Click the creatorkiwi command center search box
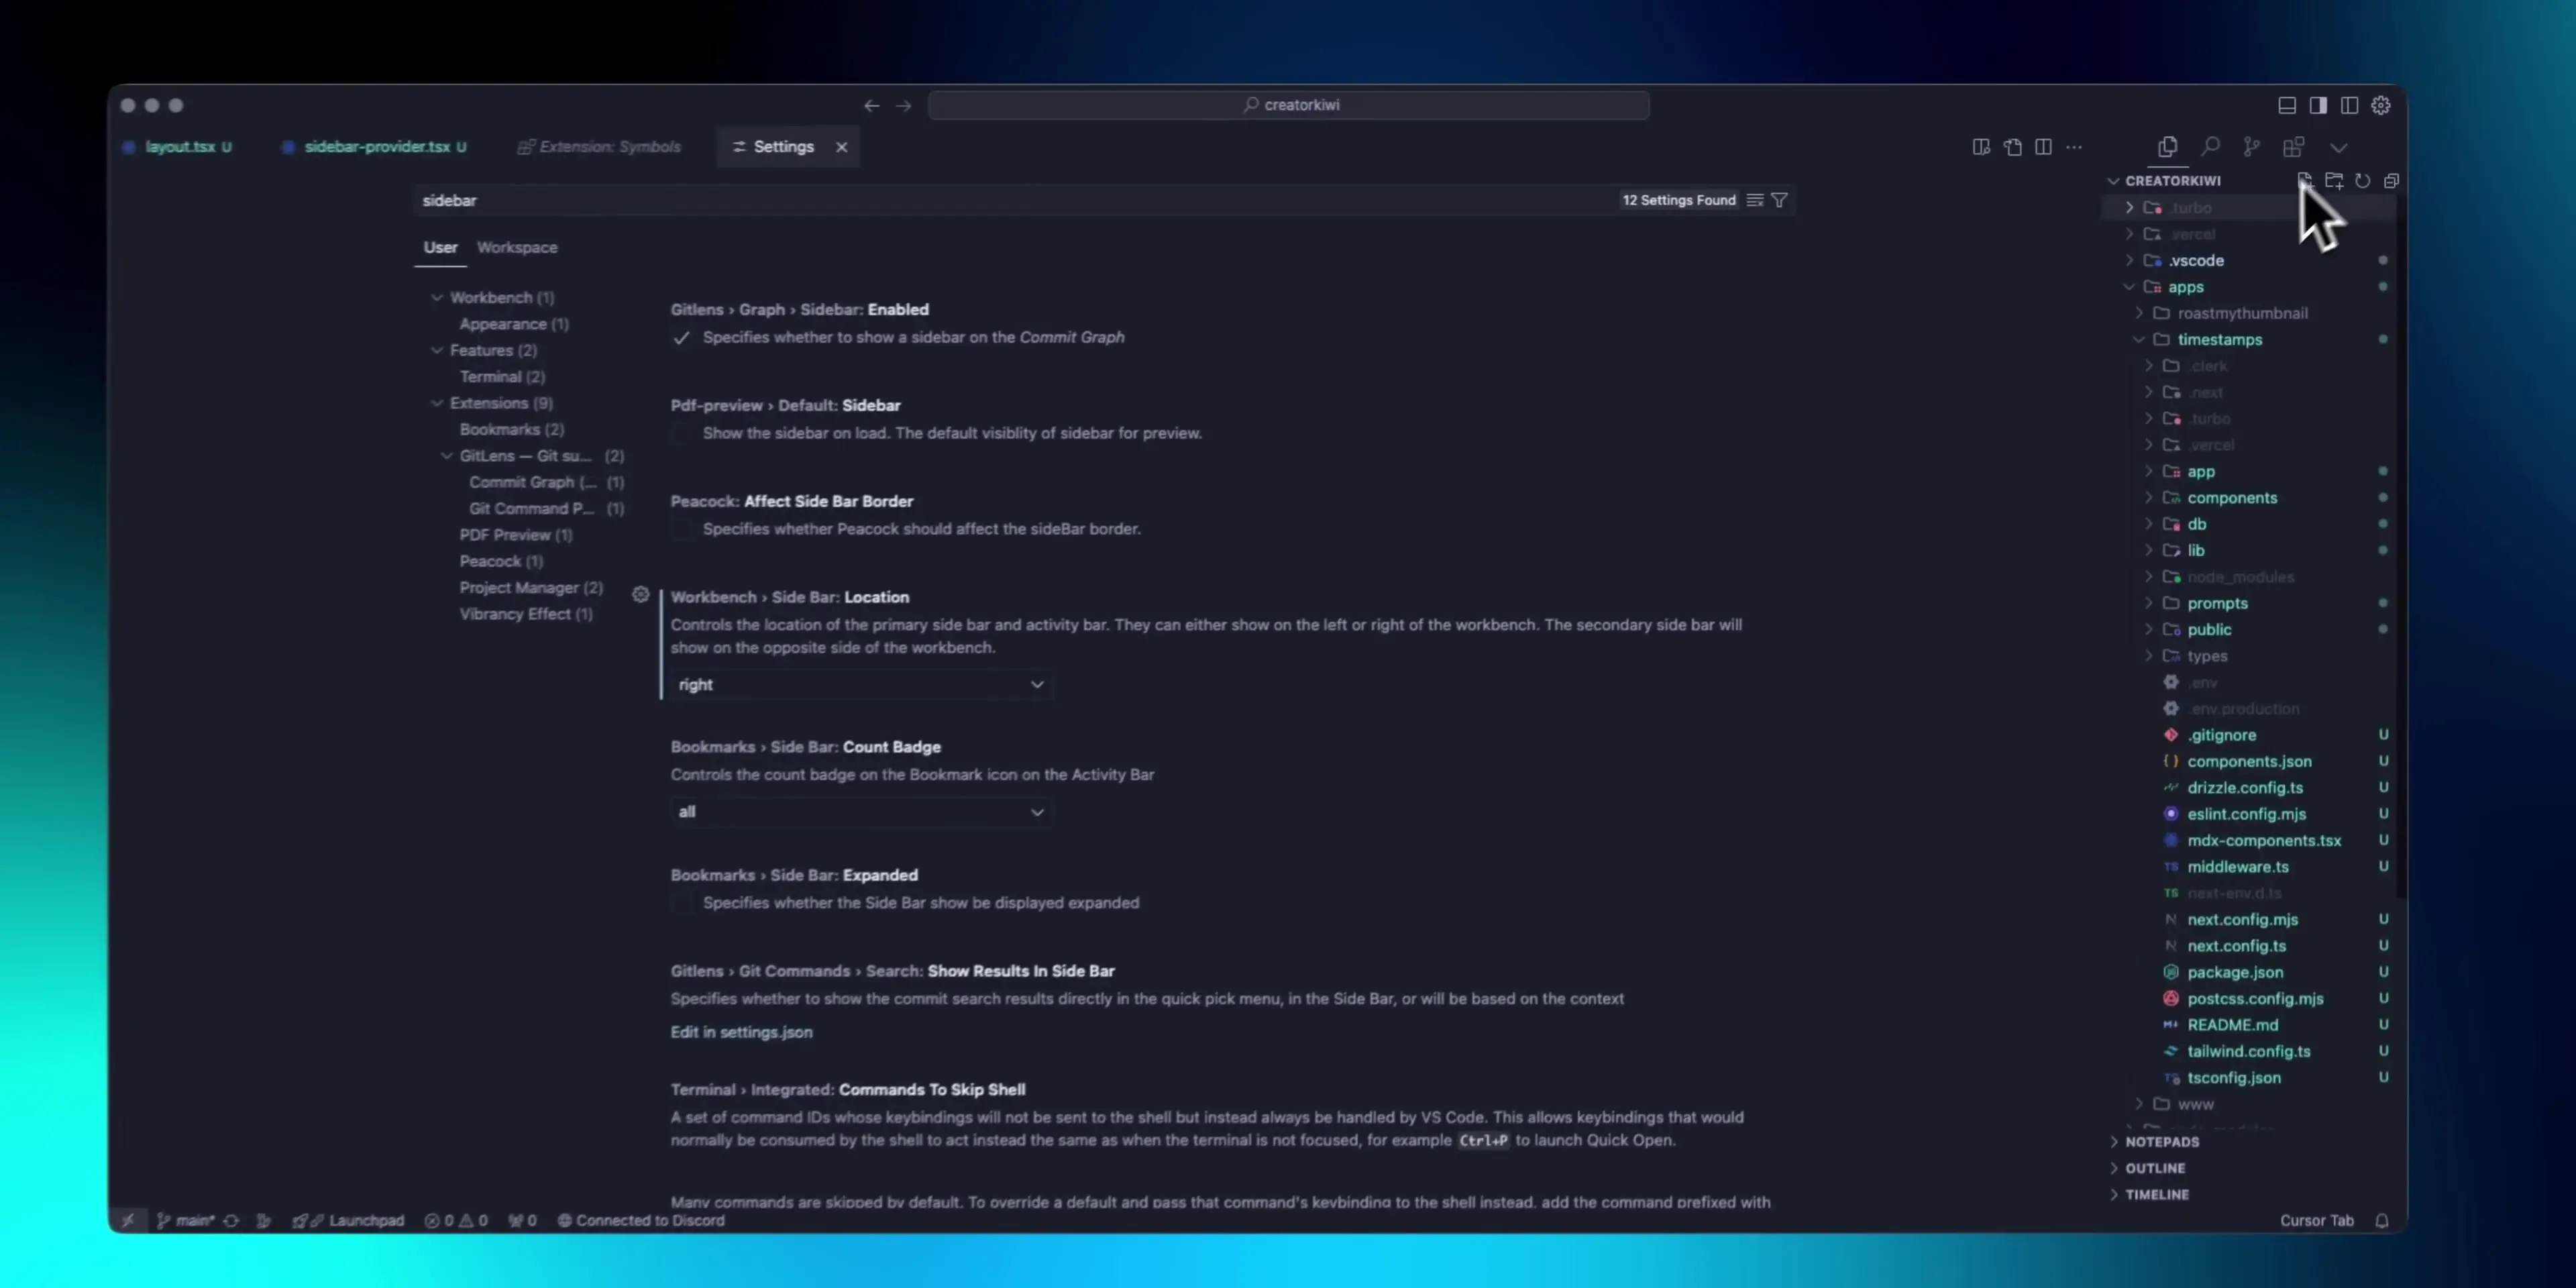The height and width of the screenshot is (1288, 2576). click(x=1288, y=105)
